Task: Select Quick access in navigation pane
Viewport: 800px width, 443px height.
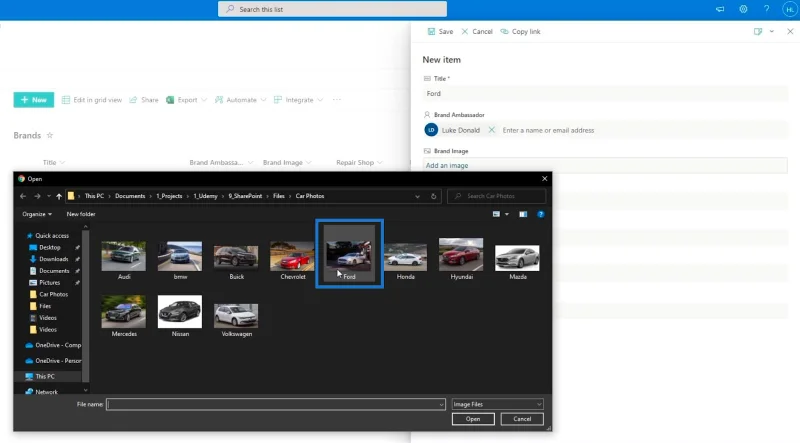Action: pyautogui.click(x=47, y=236)
